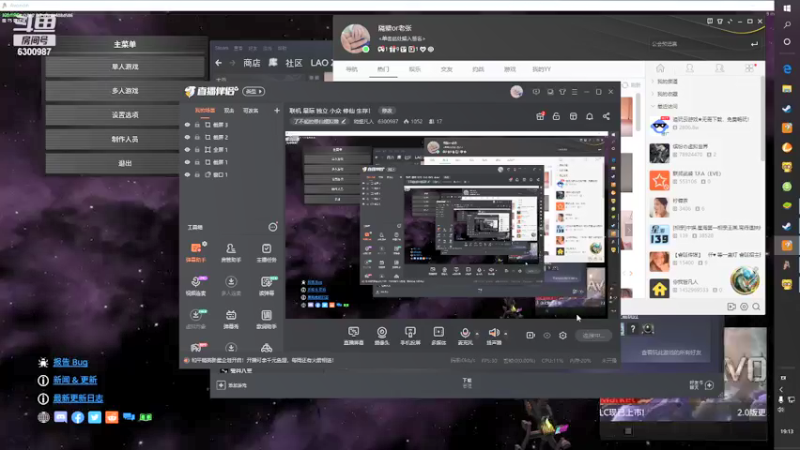Screen dimensions: 800x450
Task: Open 设置选项 in the game main menu
Action: pyautogui.click(x=125, y=115)
